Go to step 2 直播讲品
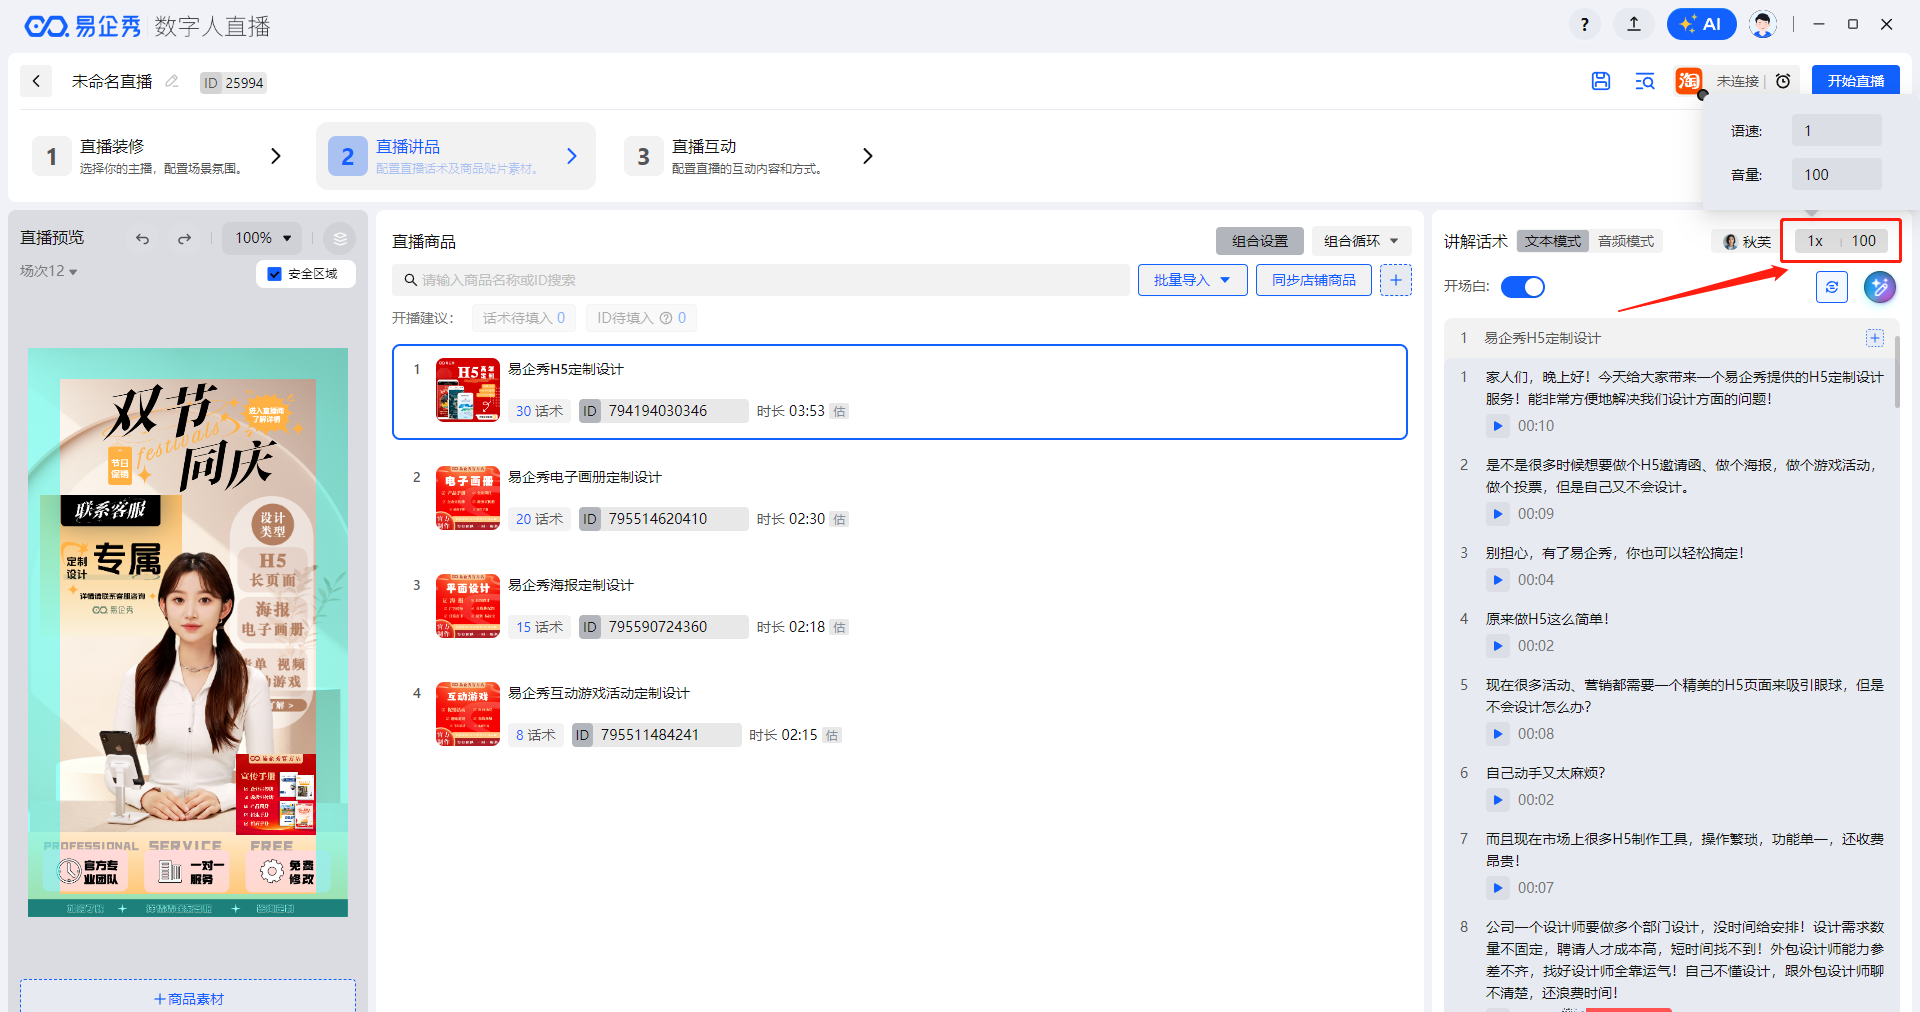This screenshot has height=1012, width=1920. tap(456, 156)
